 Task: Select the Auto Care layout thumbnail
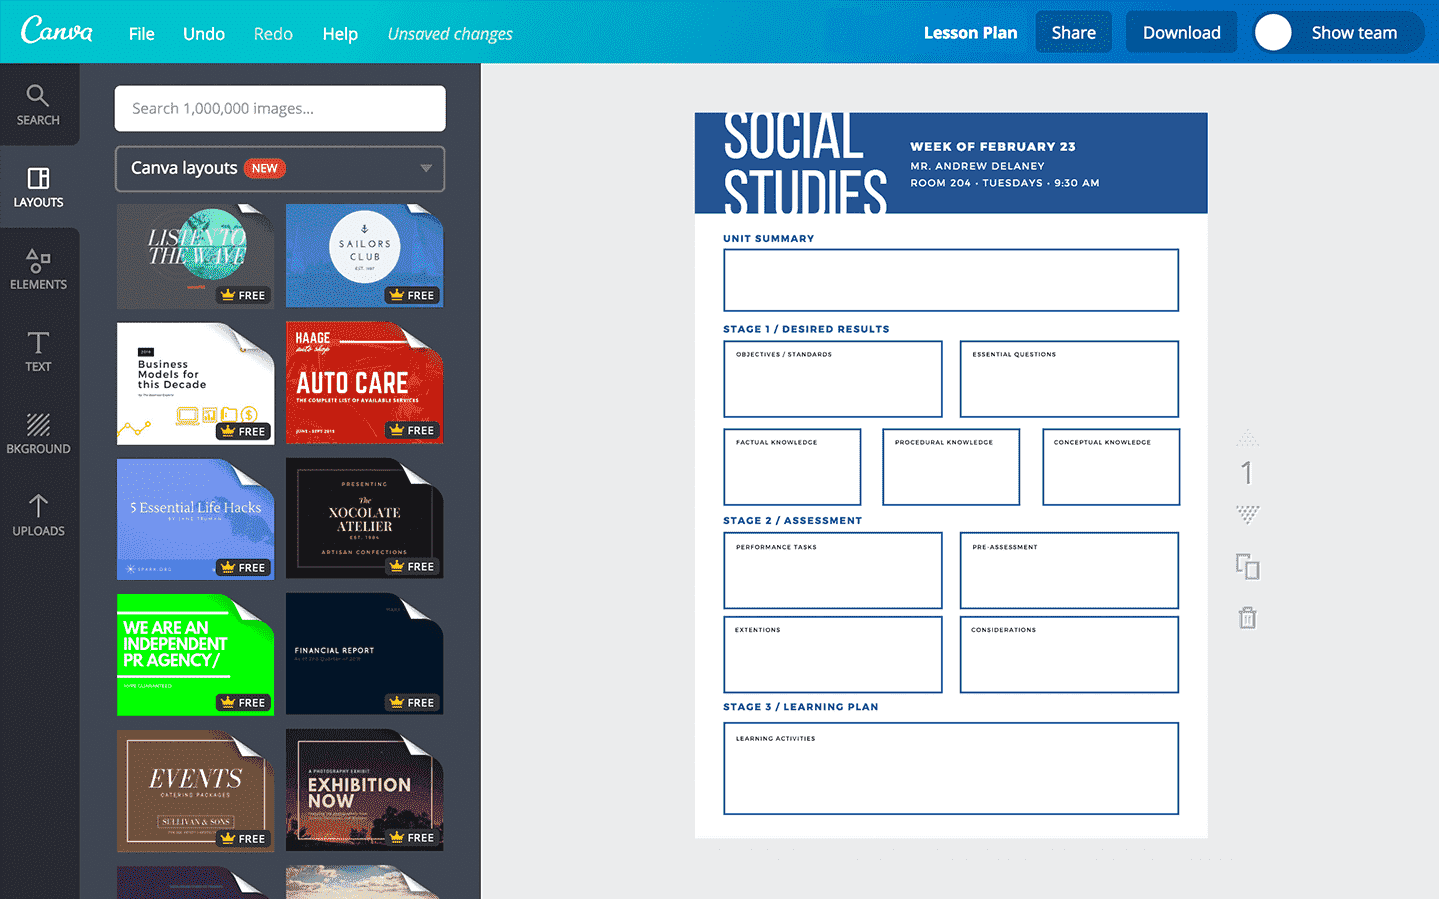[x=364, y=383]
